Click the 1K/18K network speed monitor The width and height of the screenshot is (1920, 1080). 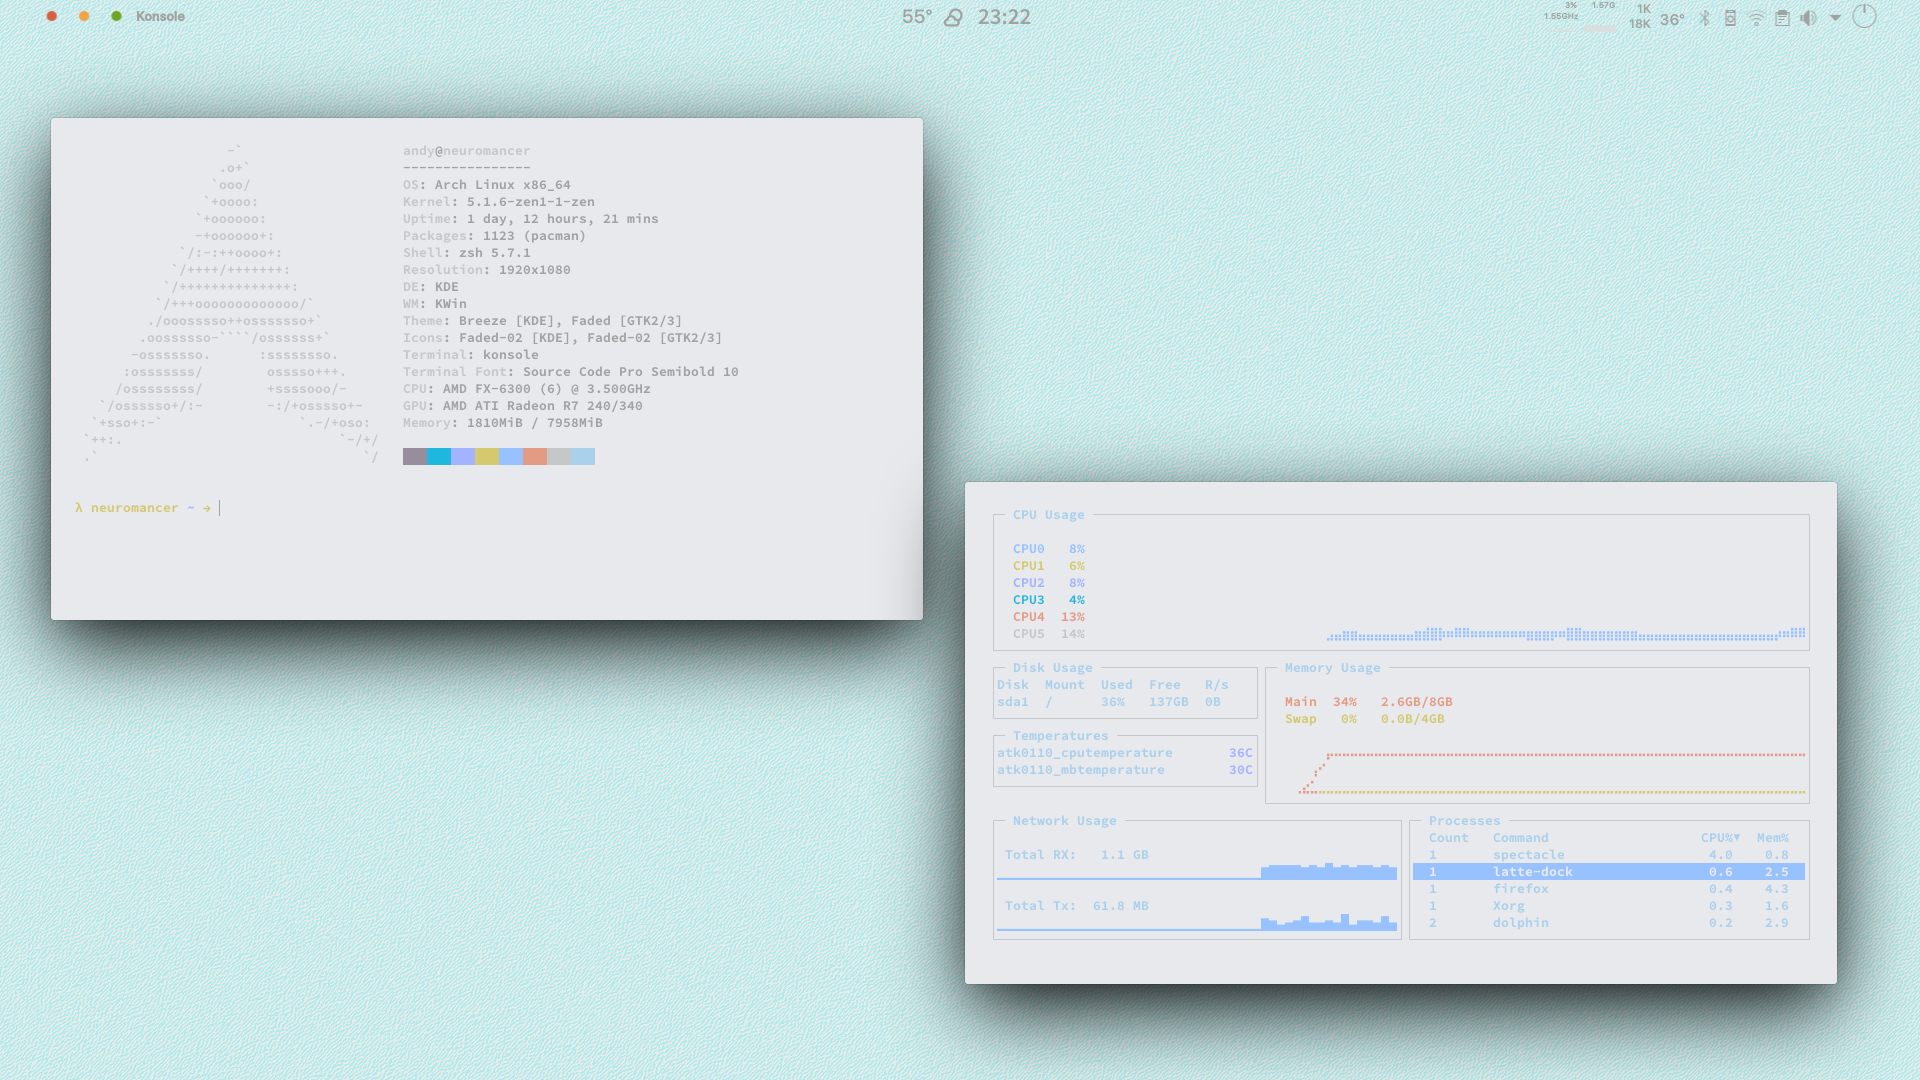pos(1640,16)
